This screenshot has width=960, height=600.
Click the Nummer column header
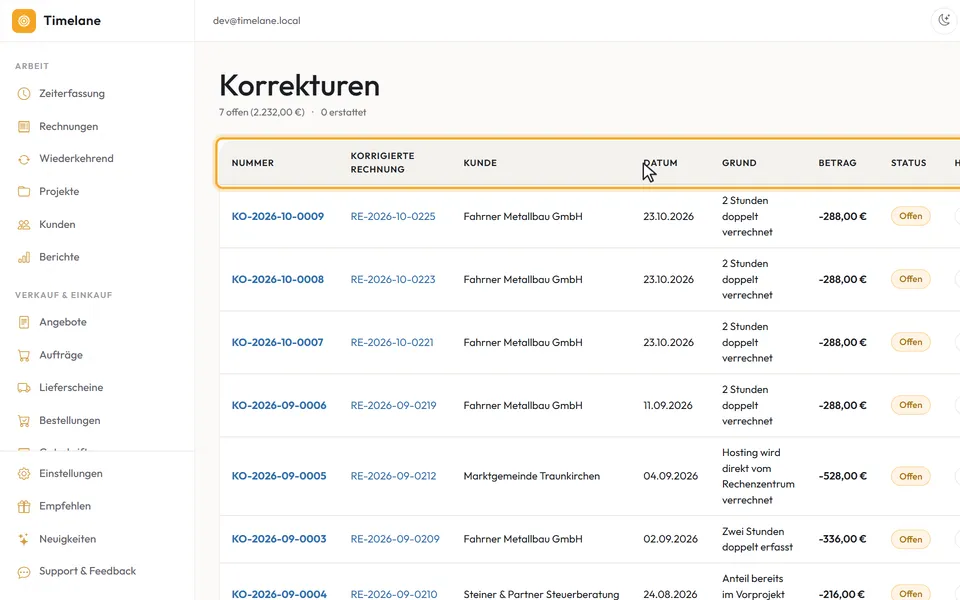coord(252,163)
